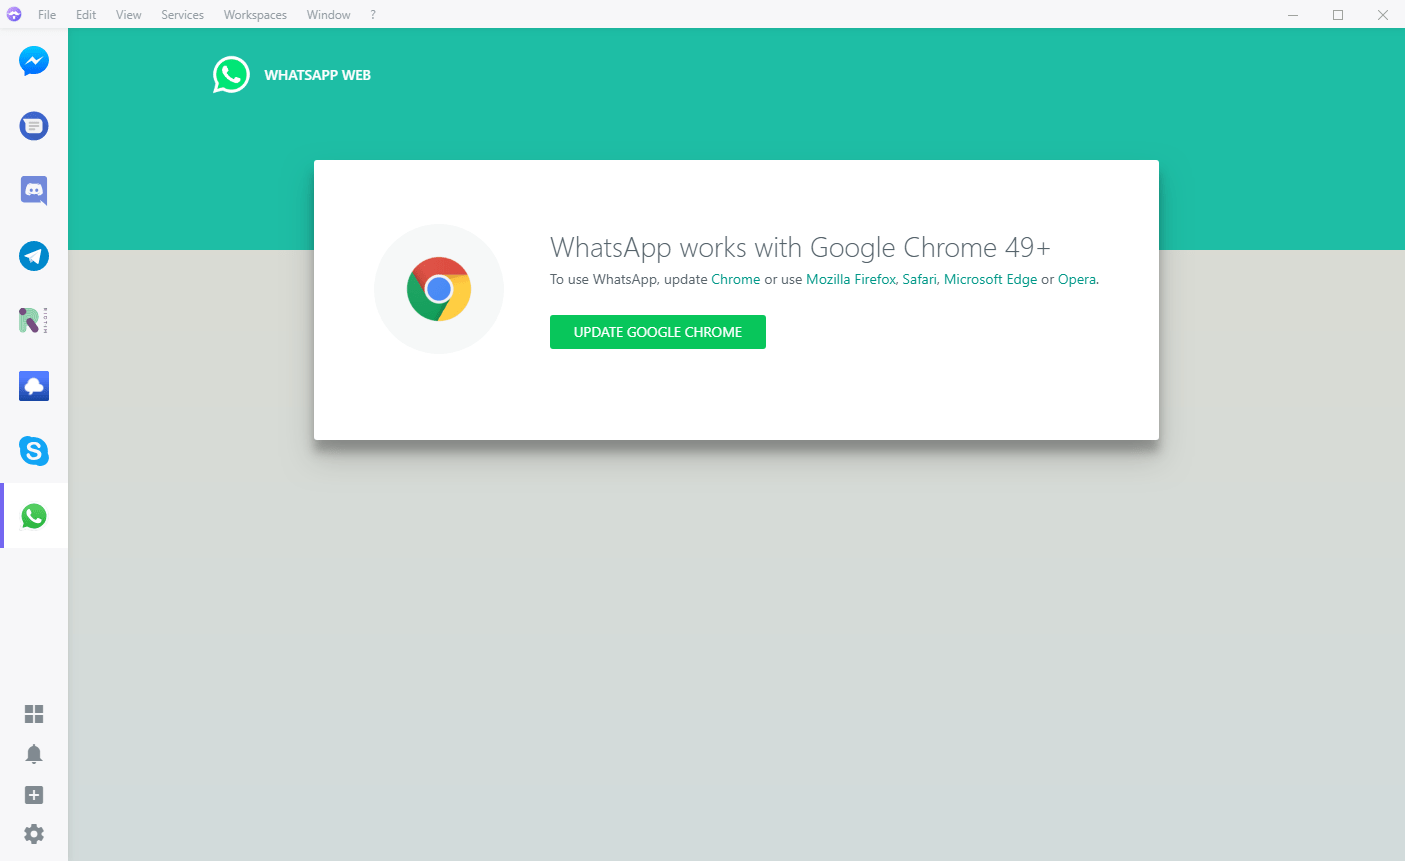Image resolution: width=1405 pixels, height=861 pixels.
Task: Open the File menu
Action: [47, 15]
